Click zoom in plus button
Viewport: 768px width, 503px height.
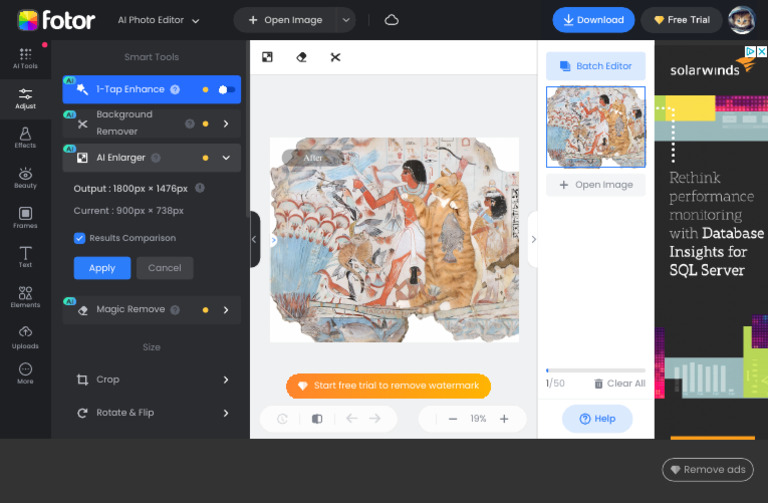click(504, 419)
